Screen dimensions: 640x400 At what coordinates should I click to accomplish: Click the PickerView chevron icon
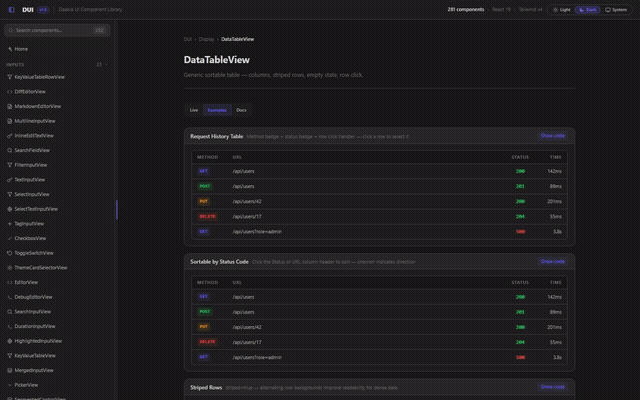[9, 385]
